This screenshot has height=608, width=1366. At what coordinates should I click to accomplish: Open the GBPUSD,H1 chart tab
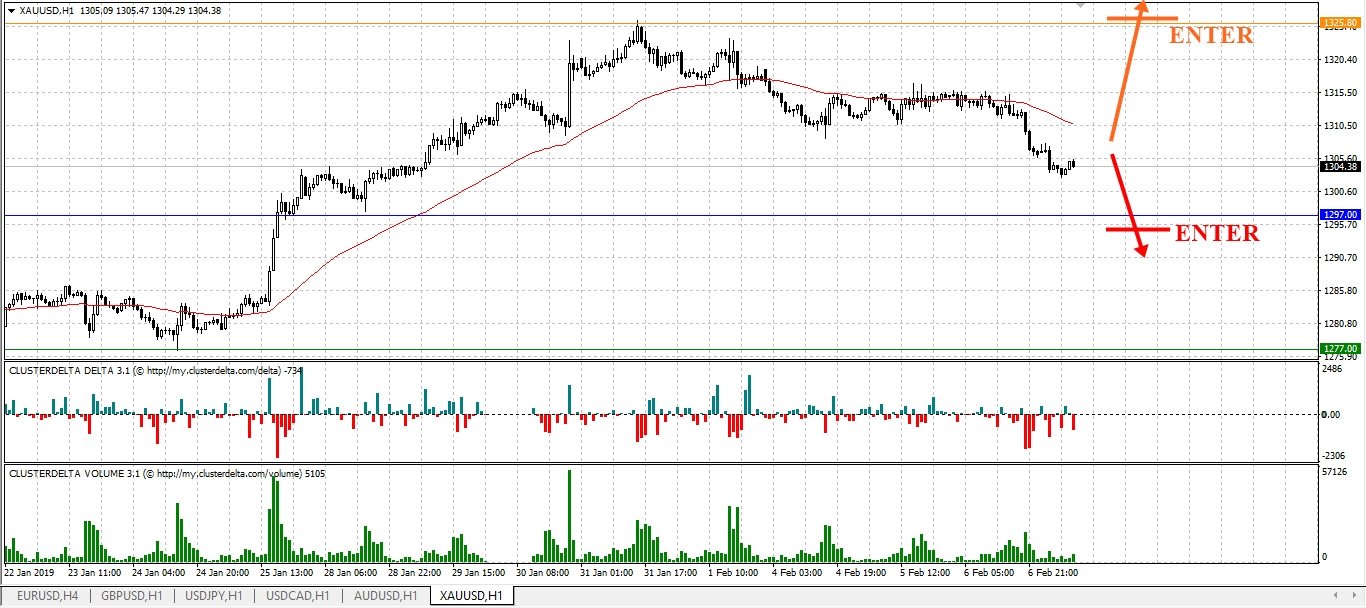[130, 596]
